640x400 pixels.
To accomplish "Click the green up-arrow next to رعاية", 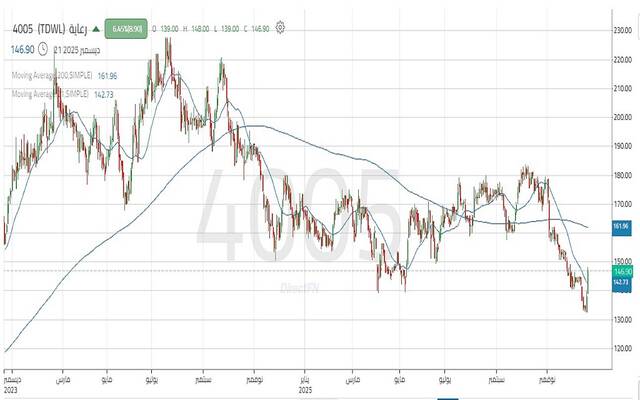I will [97, 28].
